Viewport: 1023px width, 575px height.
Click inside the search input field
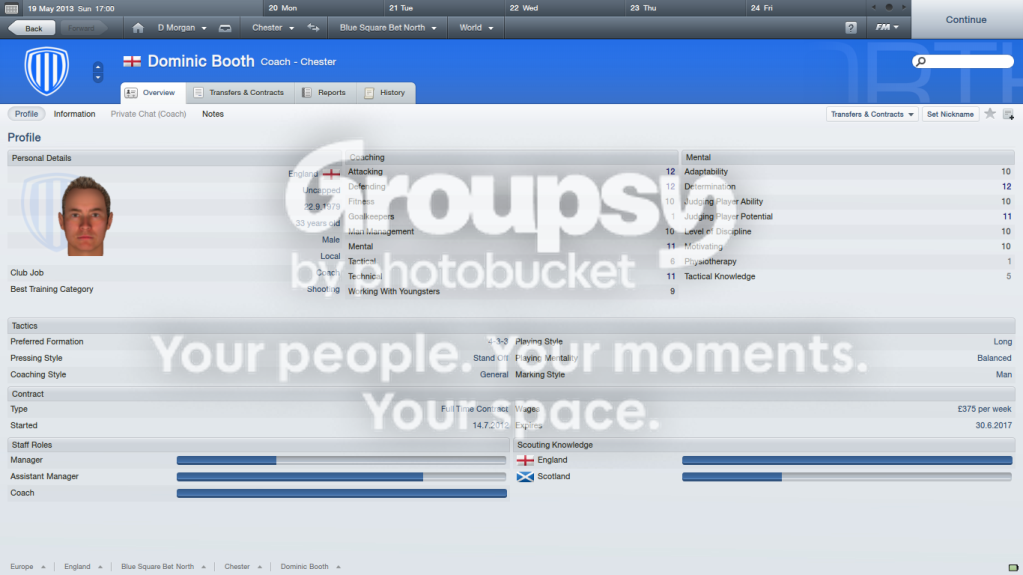[969, 61]
